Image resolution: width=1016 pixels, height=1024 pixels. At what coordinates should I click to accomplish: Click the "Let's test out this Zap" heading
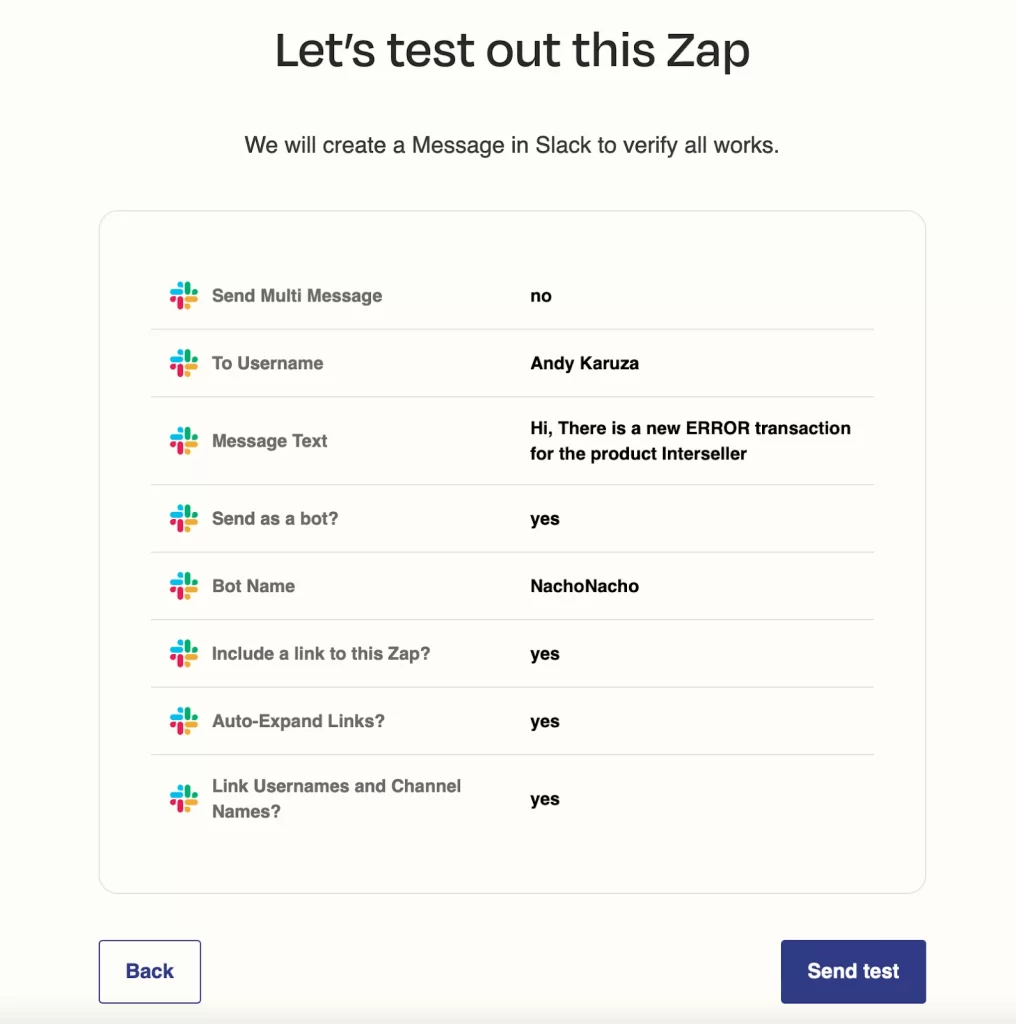point(513,51)
